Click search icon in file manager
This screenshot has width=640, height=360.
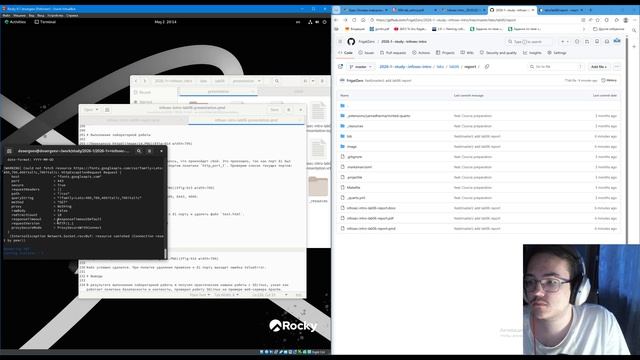tap(277, 81)
